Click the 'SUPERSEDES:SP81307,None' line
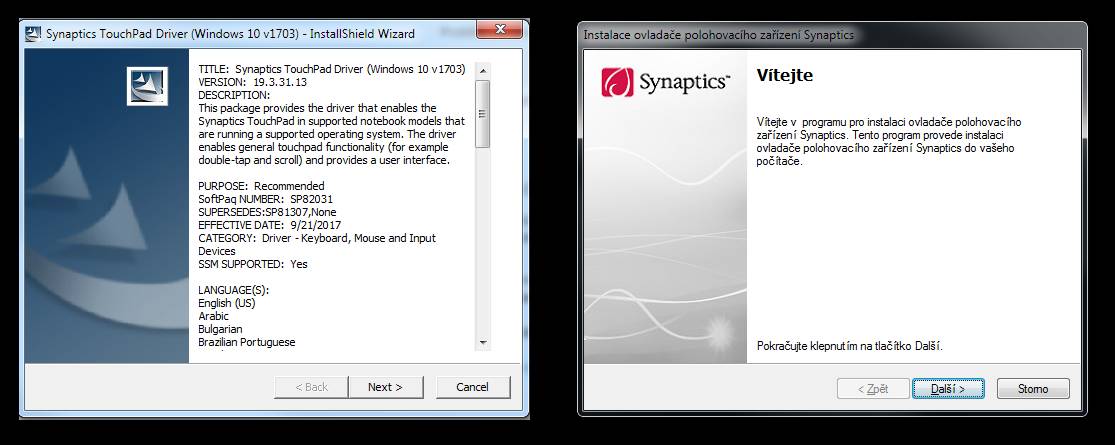 coord(267,212)
